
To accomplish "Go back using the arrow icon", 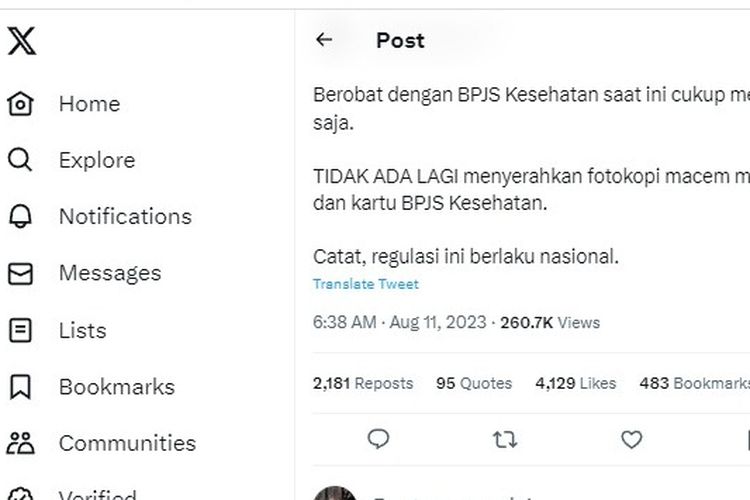I will [323, 40].
